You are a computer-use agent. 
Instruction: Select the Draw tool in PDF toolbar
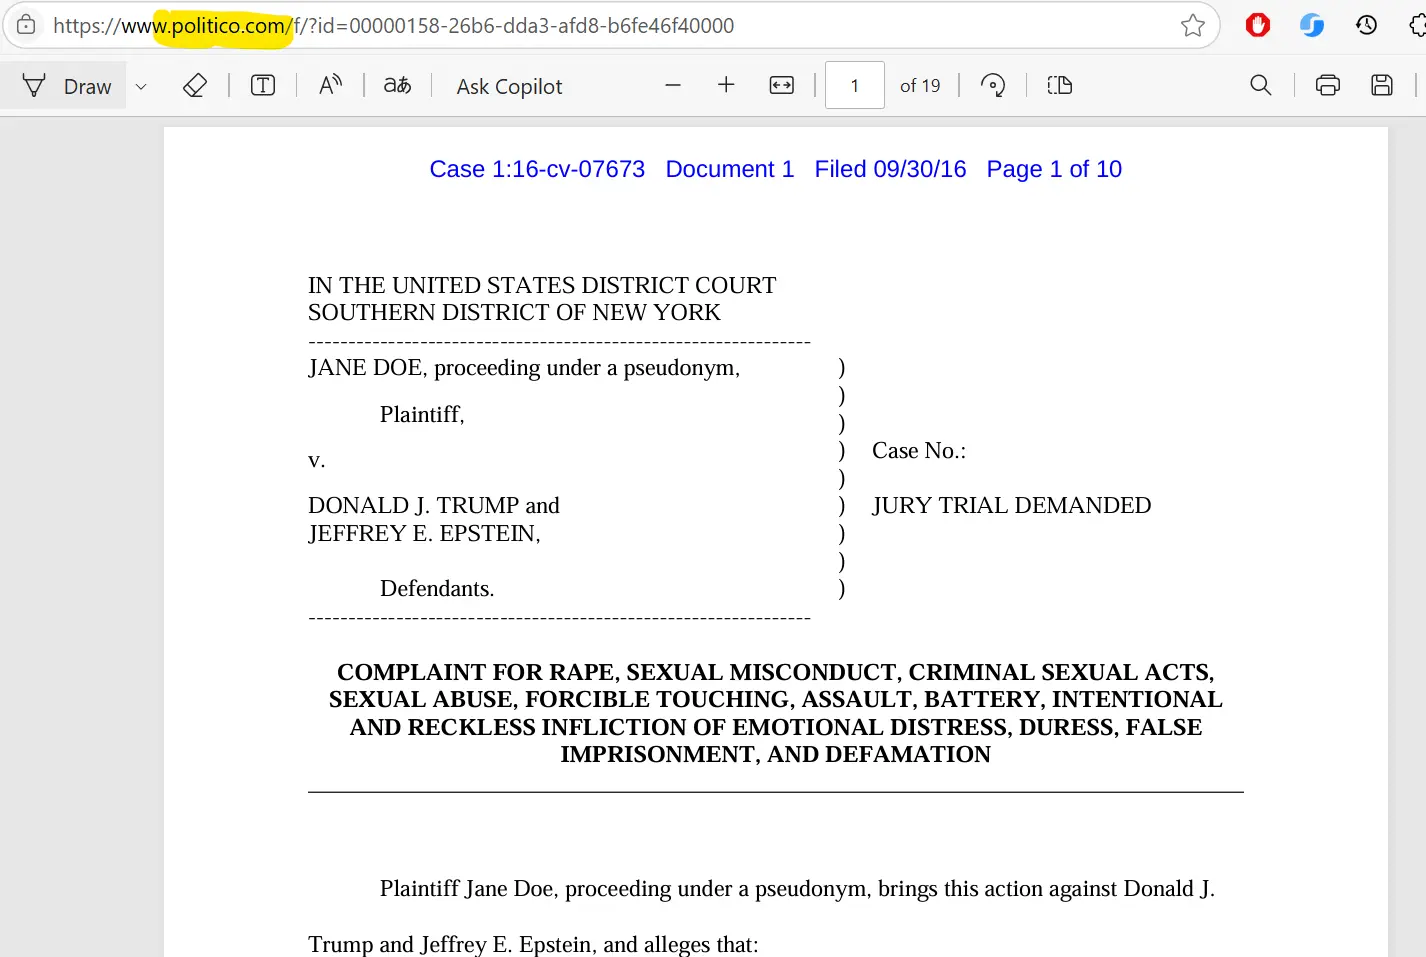[67, 86]
